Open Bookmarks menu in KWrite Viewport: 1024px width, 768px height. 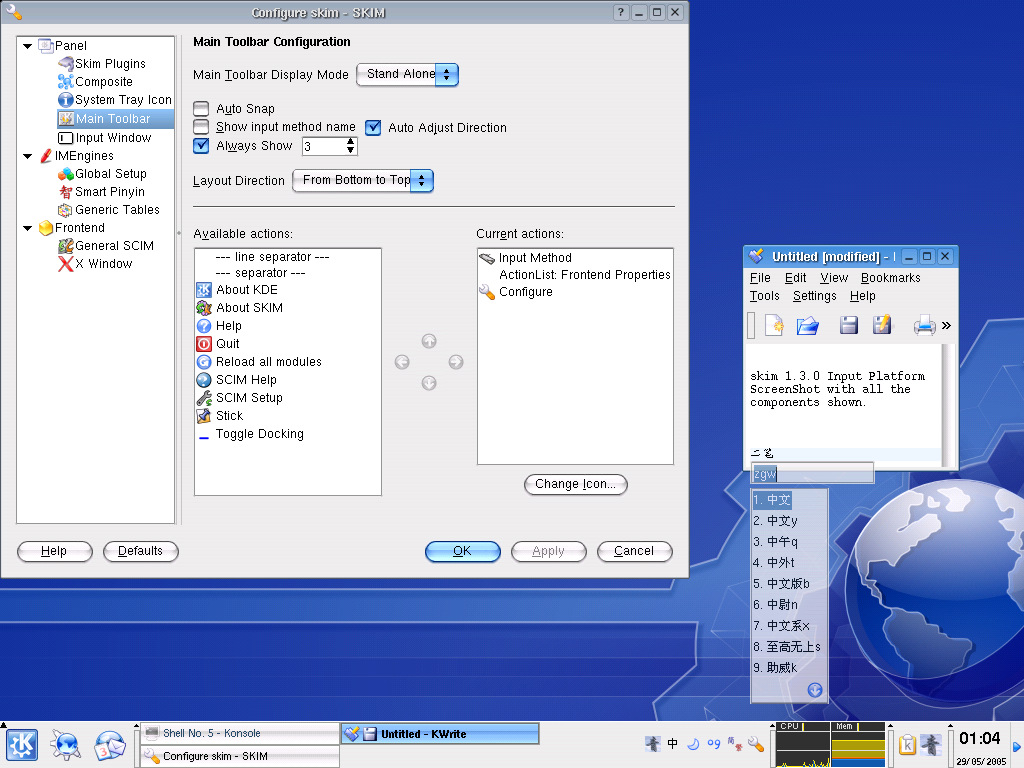tap(890, 278)
